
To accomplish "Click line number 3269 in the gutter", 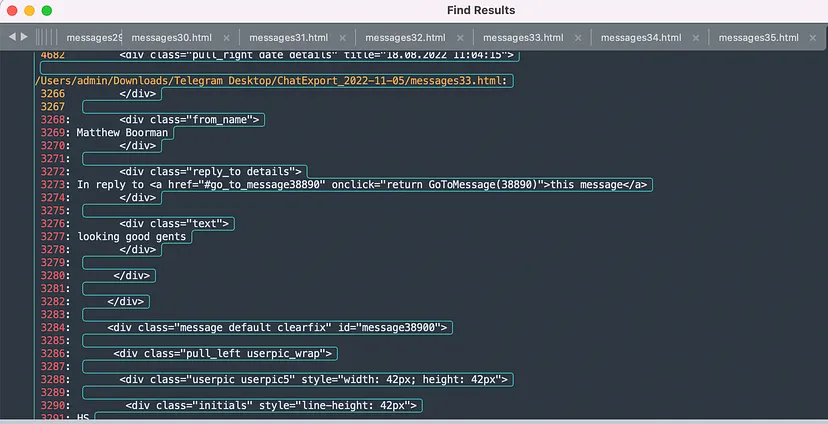I will point(53,133).
